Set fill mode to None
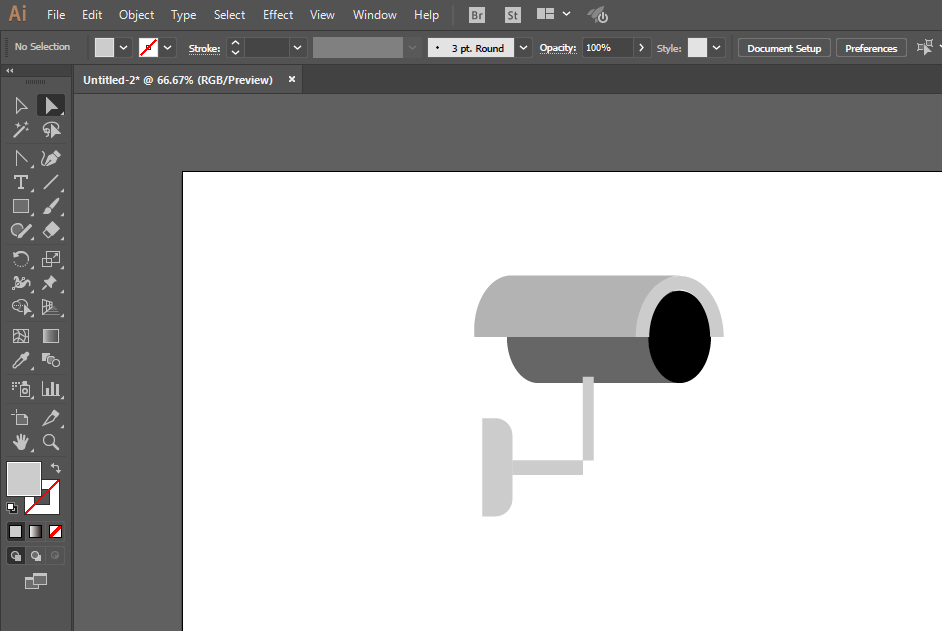The height and width of the screenshot is (631, 942). (55, 531)
